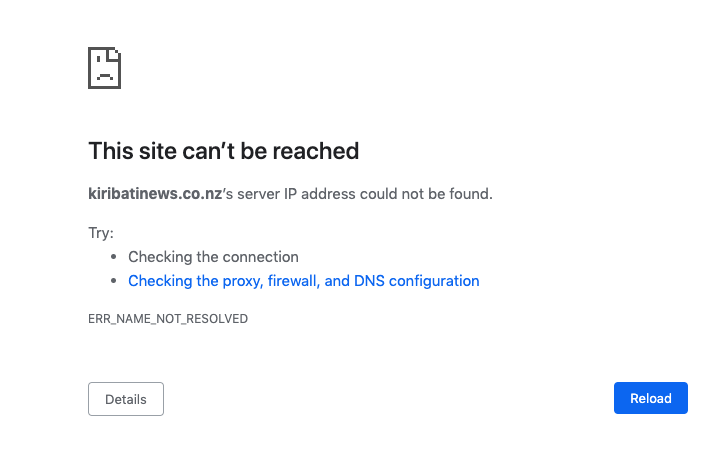Click the "This site can't be reached" heading

coord(223,151)
